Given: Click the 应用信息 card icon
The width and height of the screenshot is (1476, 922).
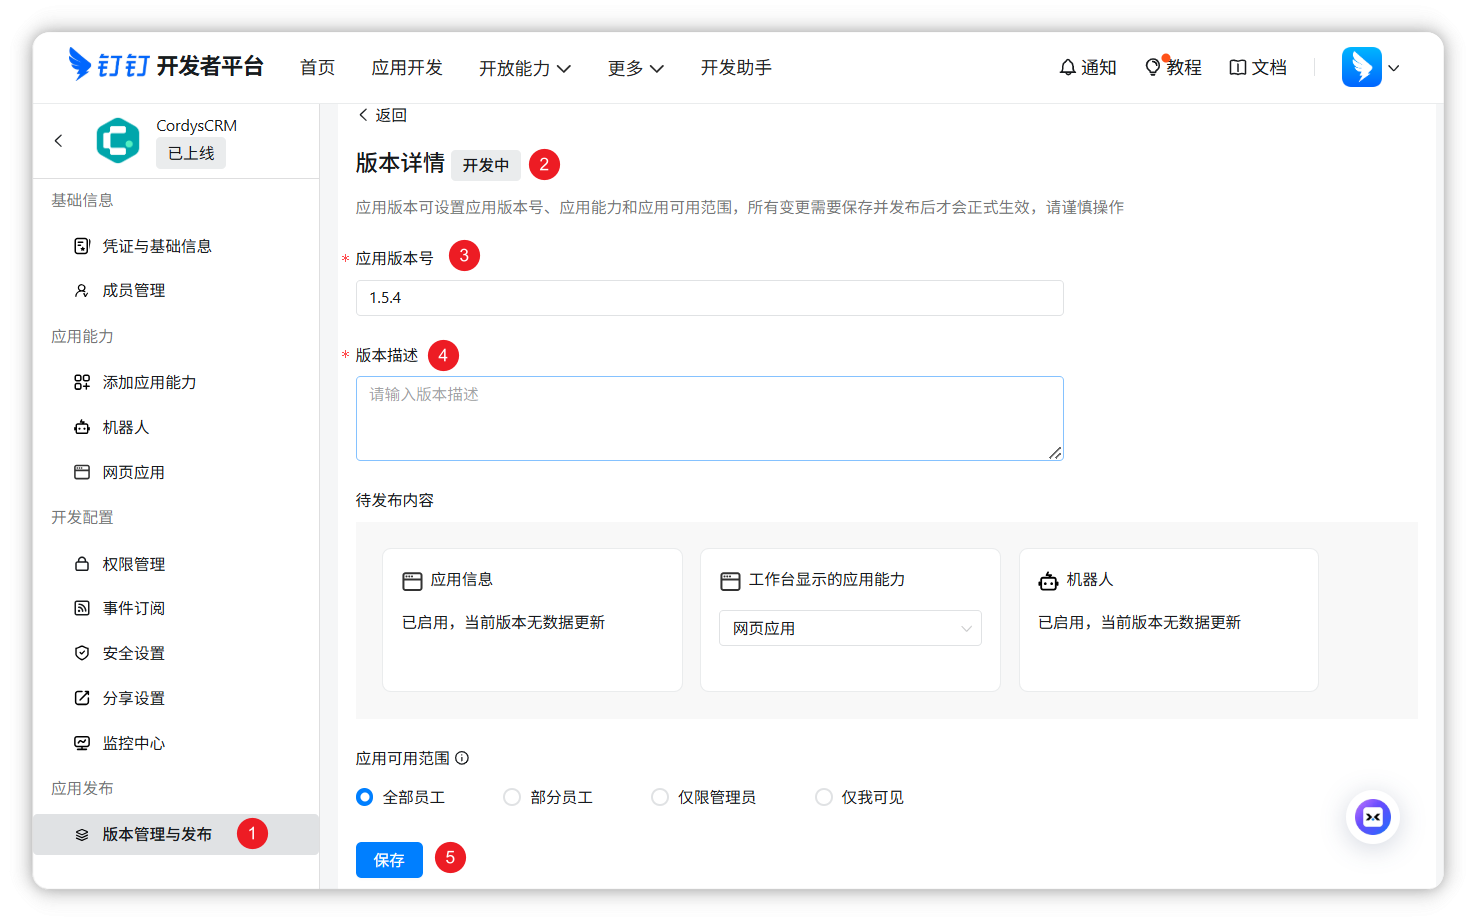Looking at the screenshot, I should pos(412,581).
